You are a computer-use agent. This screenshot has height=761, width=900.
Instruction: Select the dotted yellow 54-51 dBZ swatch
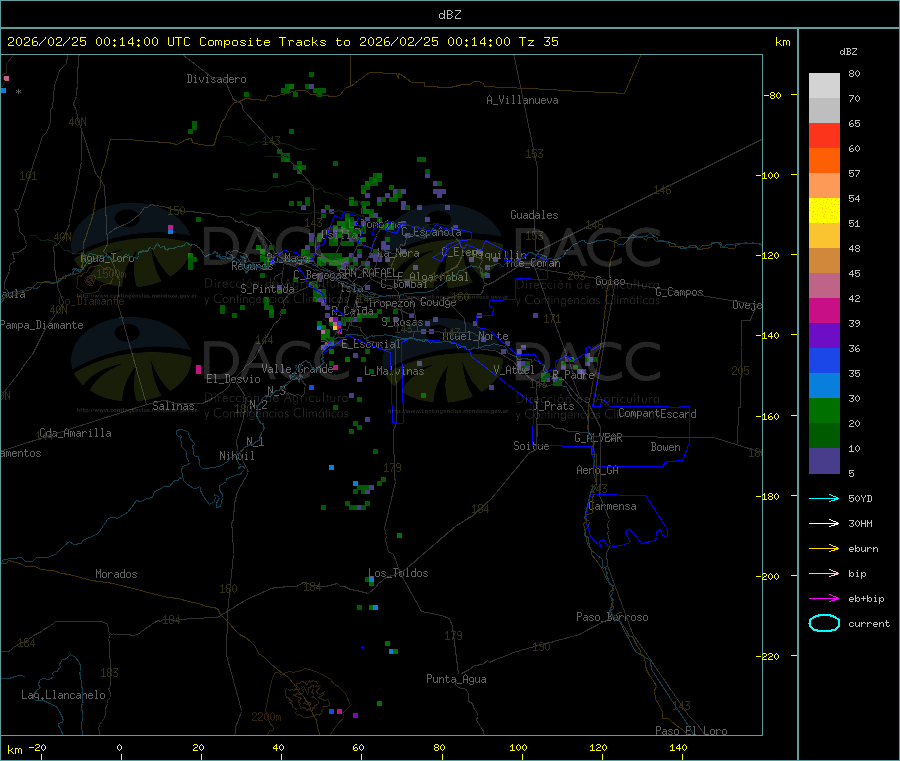pos(824,211)
